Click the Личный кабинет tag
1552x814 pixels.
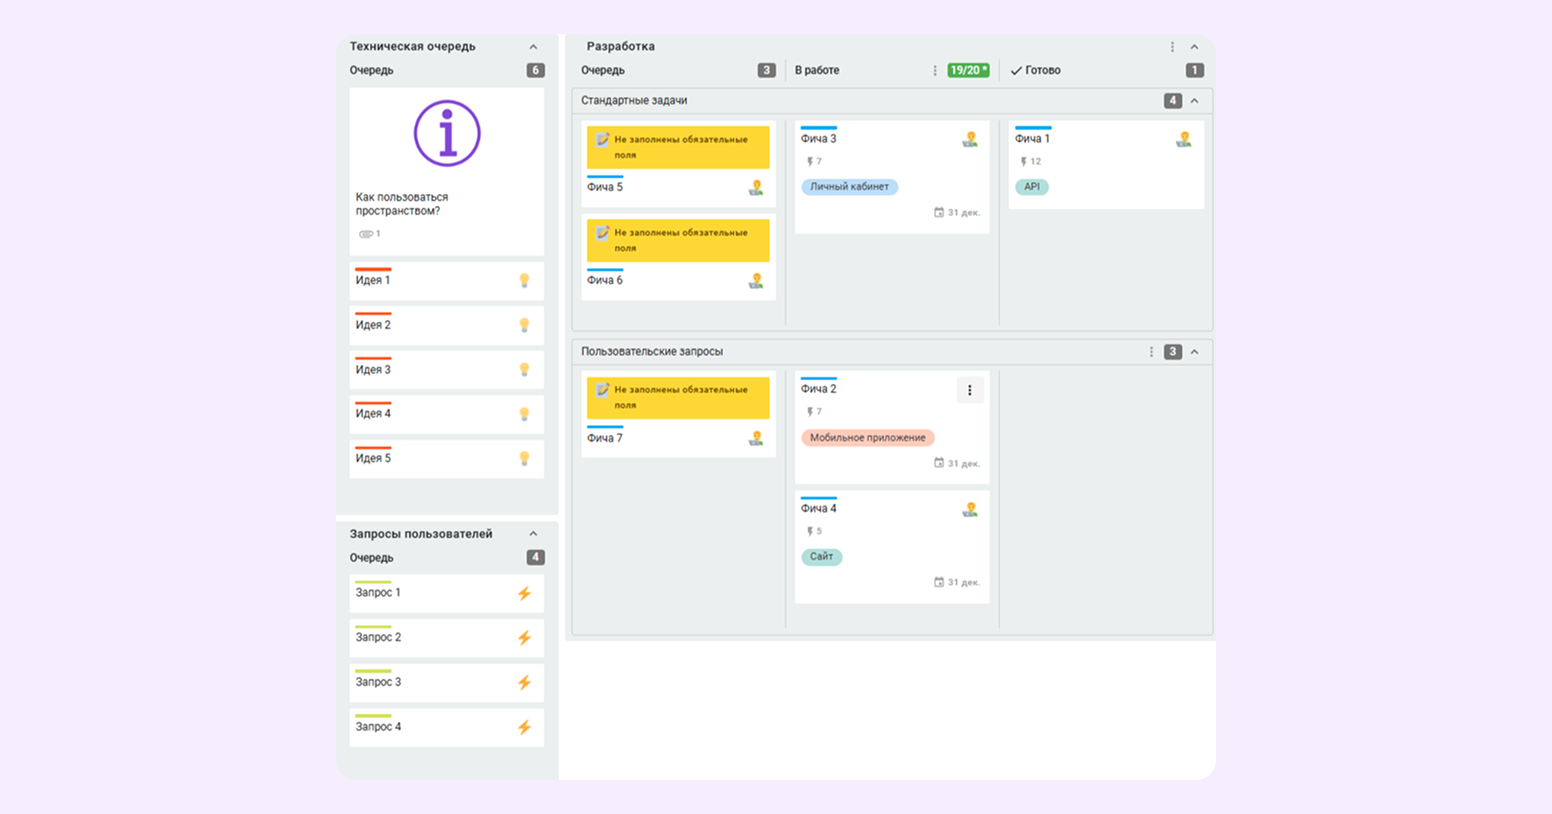click(849, 187)
